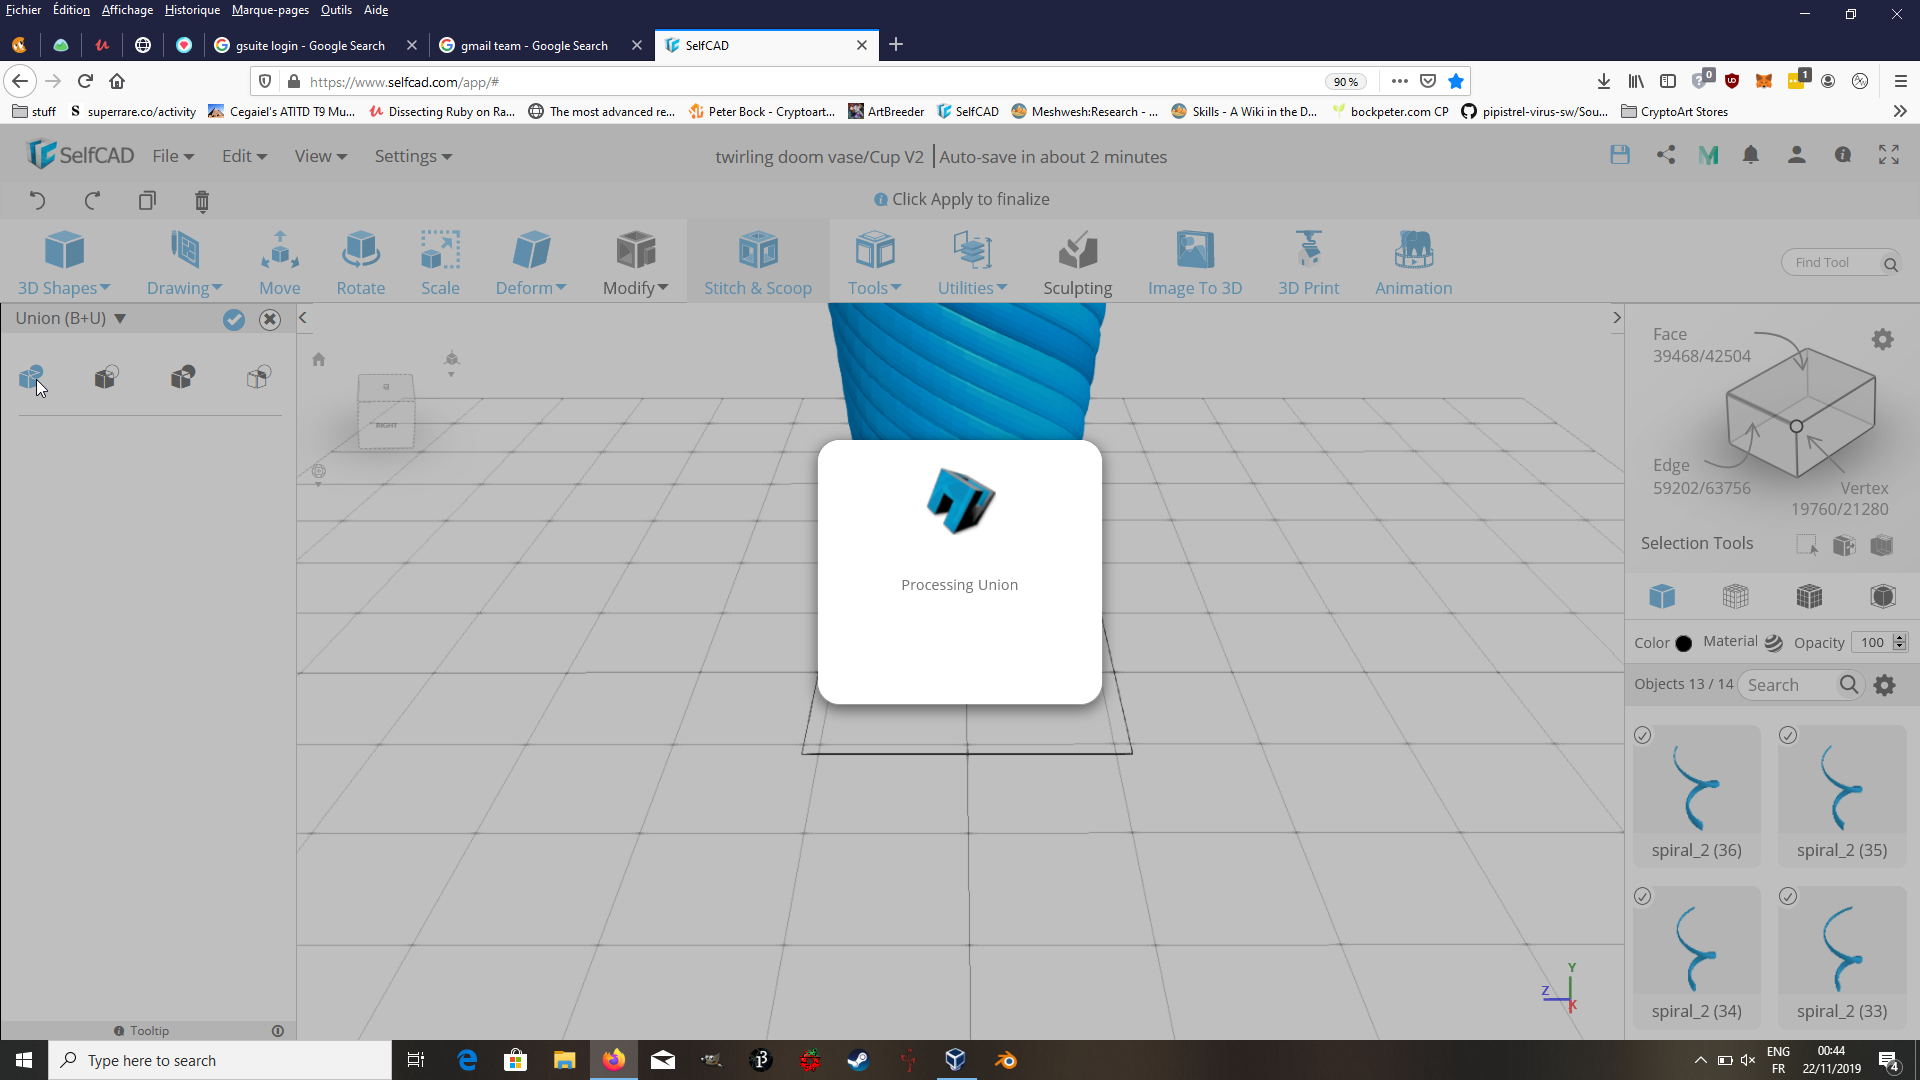Open the Settings menu
This screenshot has height=1080, width=1920.
point(413,156)
